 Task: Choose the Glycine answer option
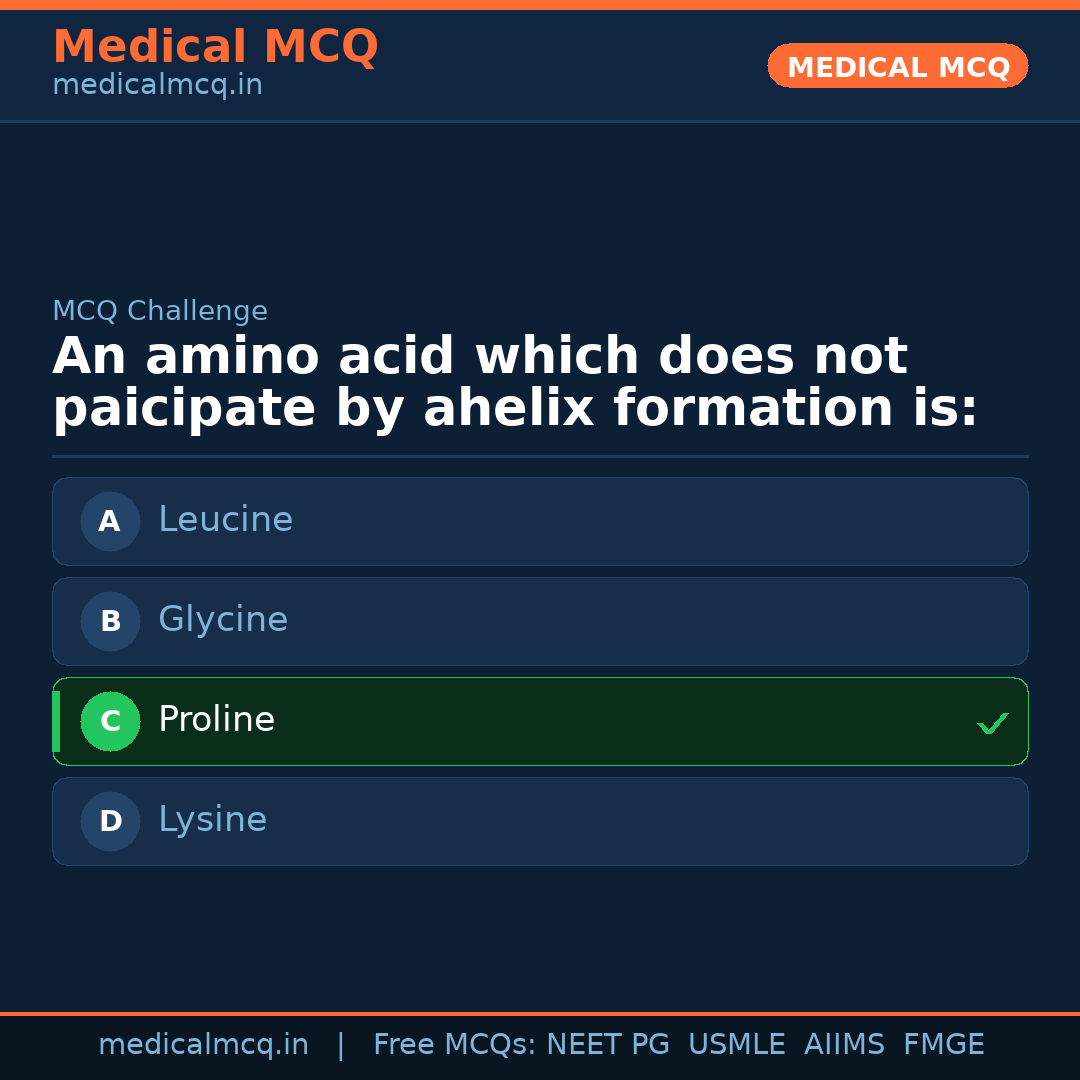[x=540, y=621]
